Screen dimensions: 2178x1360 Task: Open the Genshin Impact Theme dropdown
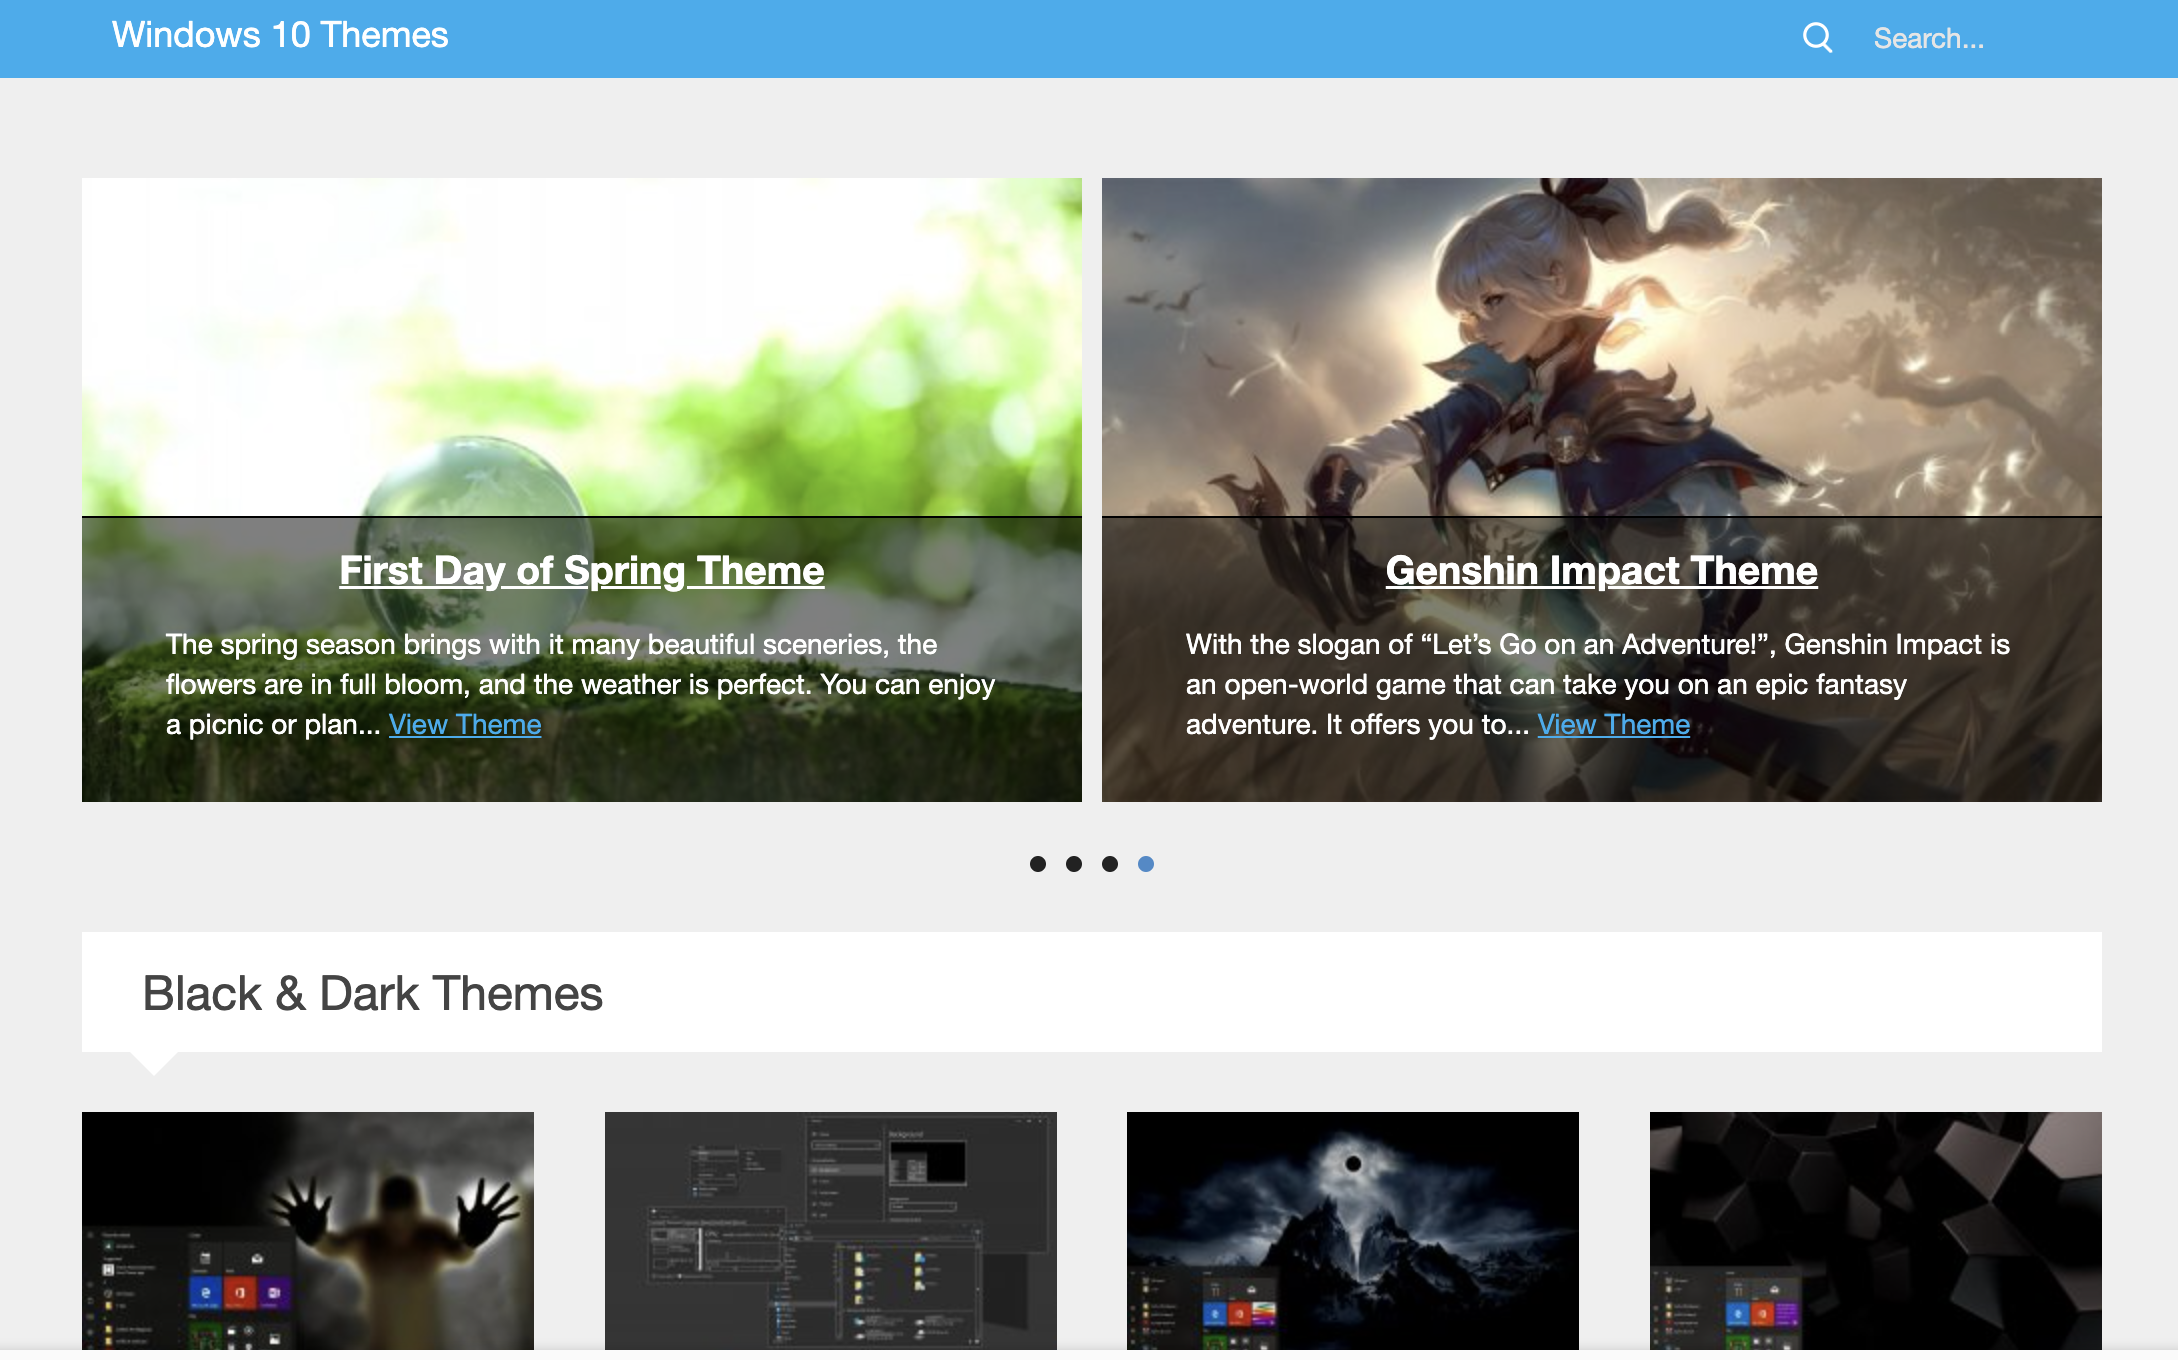click(x=1601, y=569)
